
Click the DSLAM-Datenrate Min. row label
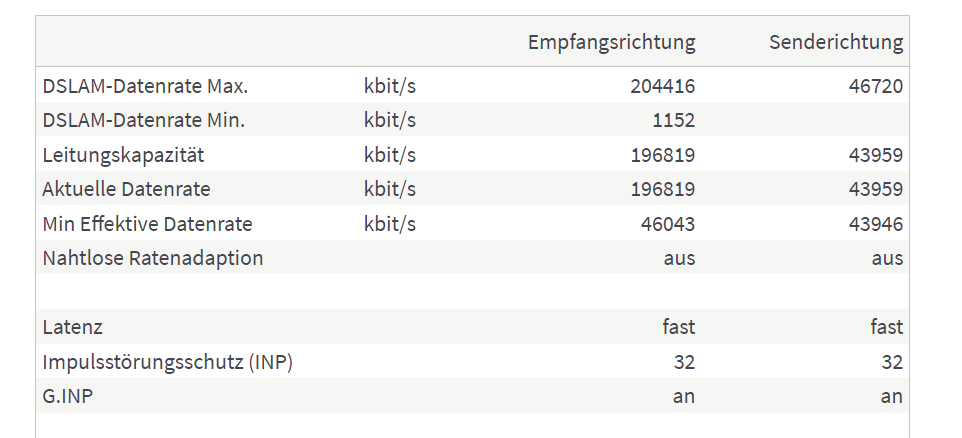[144, 120]
